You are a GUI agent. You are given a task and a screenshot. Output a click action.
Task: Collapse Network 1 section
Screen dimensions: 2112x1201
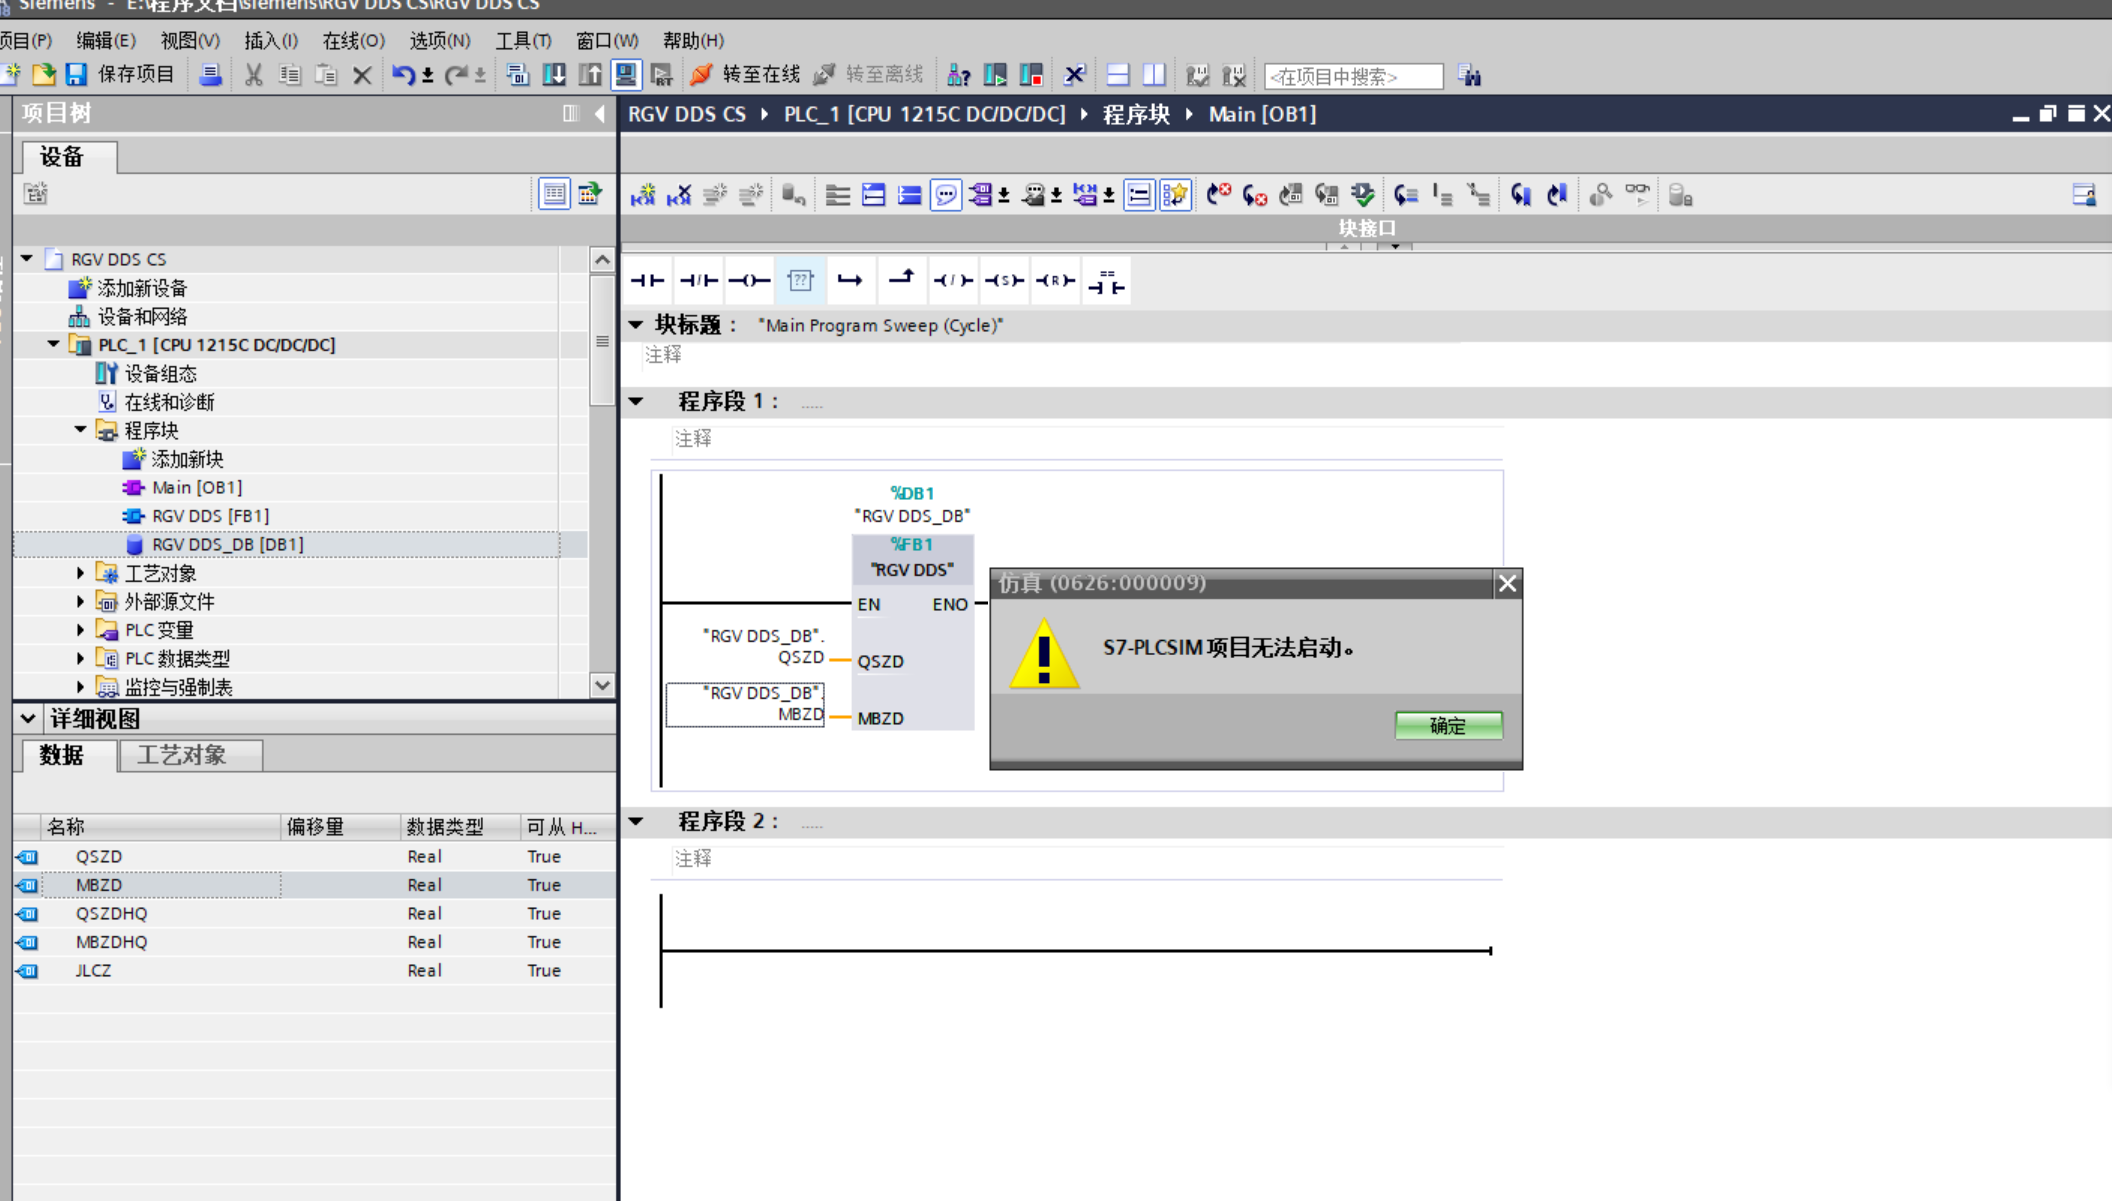click(x=636, y=402)
